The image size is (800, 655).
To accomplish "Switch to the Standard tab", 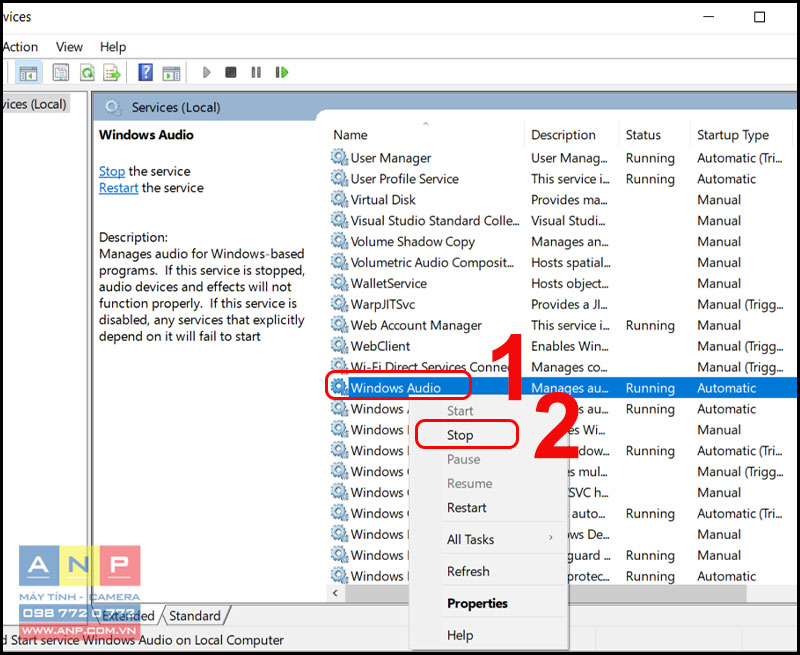I will click(x=195, y=616).
